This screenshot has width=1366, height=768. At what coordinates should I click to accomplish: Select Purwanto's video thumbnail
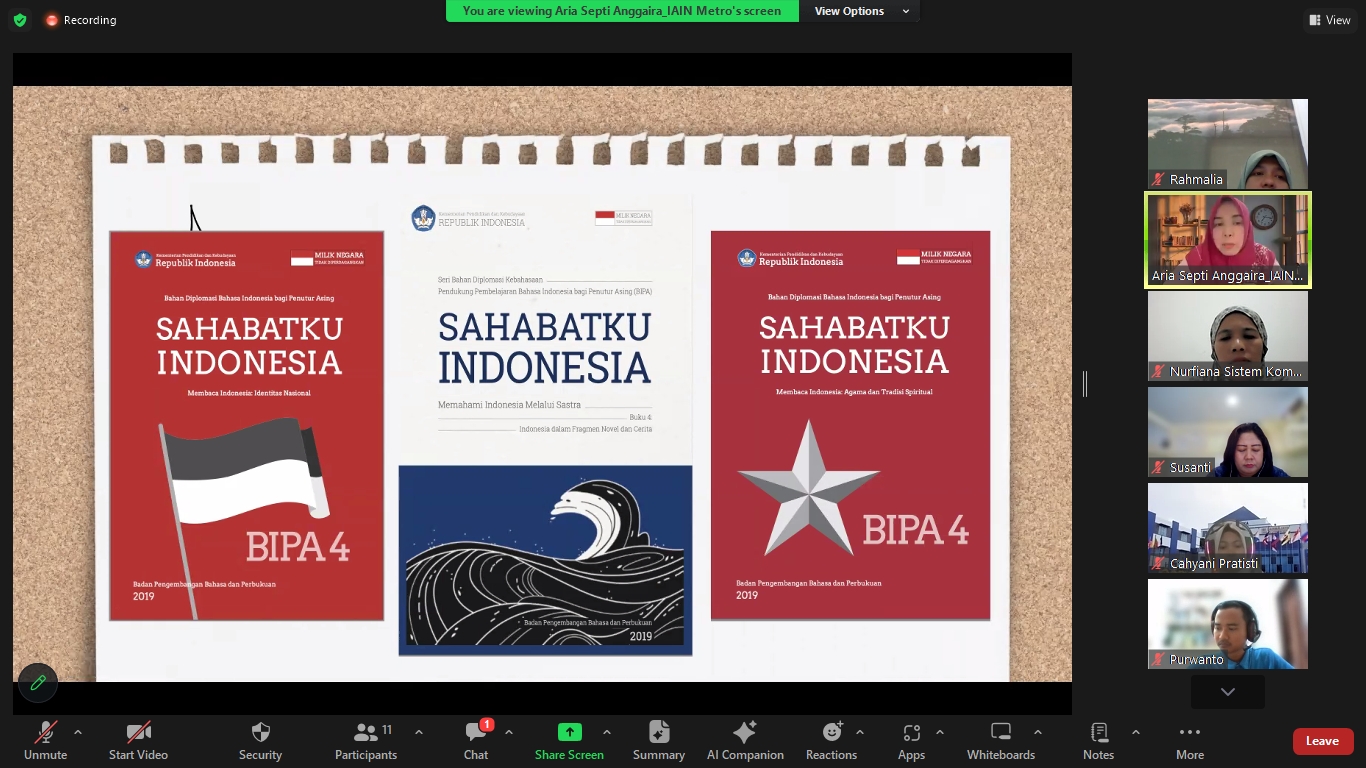tap(1227, 624)
